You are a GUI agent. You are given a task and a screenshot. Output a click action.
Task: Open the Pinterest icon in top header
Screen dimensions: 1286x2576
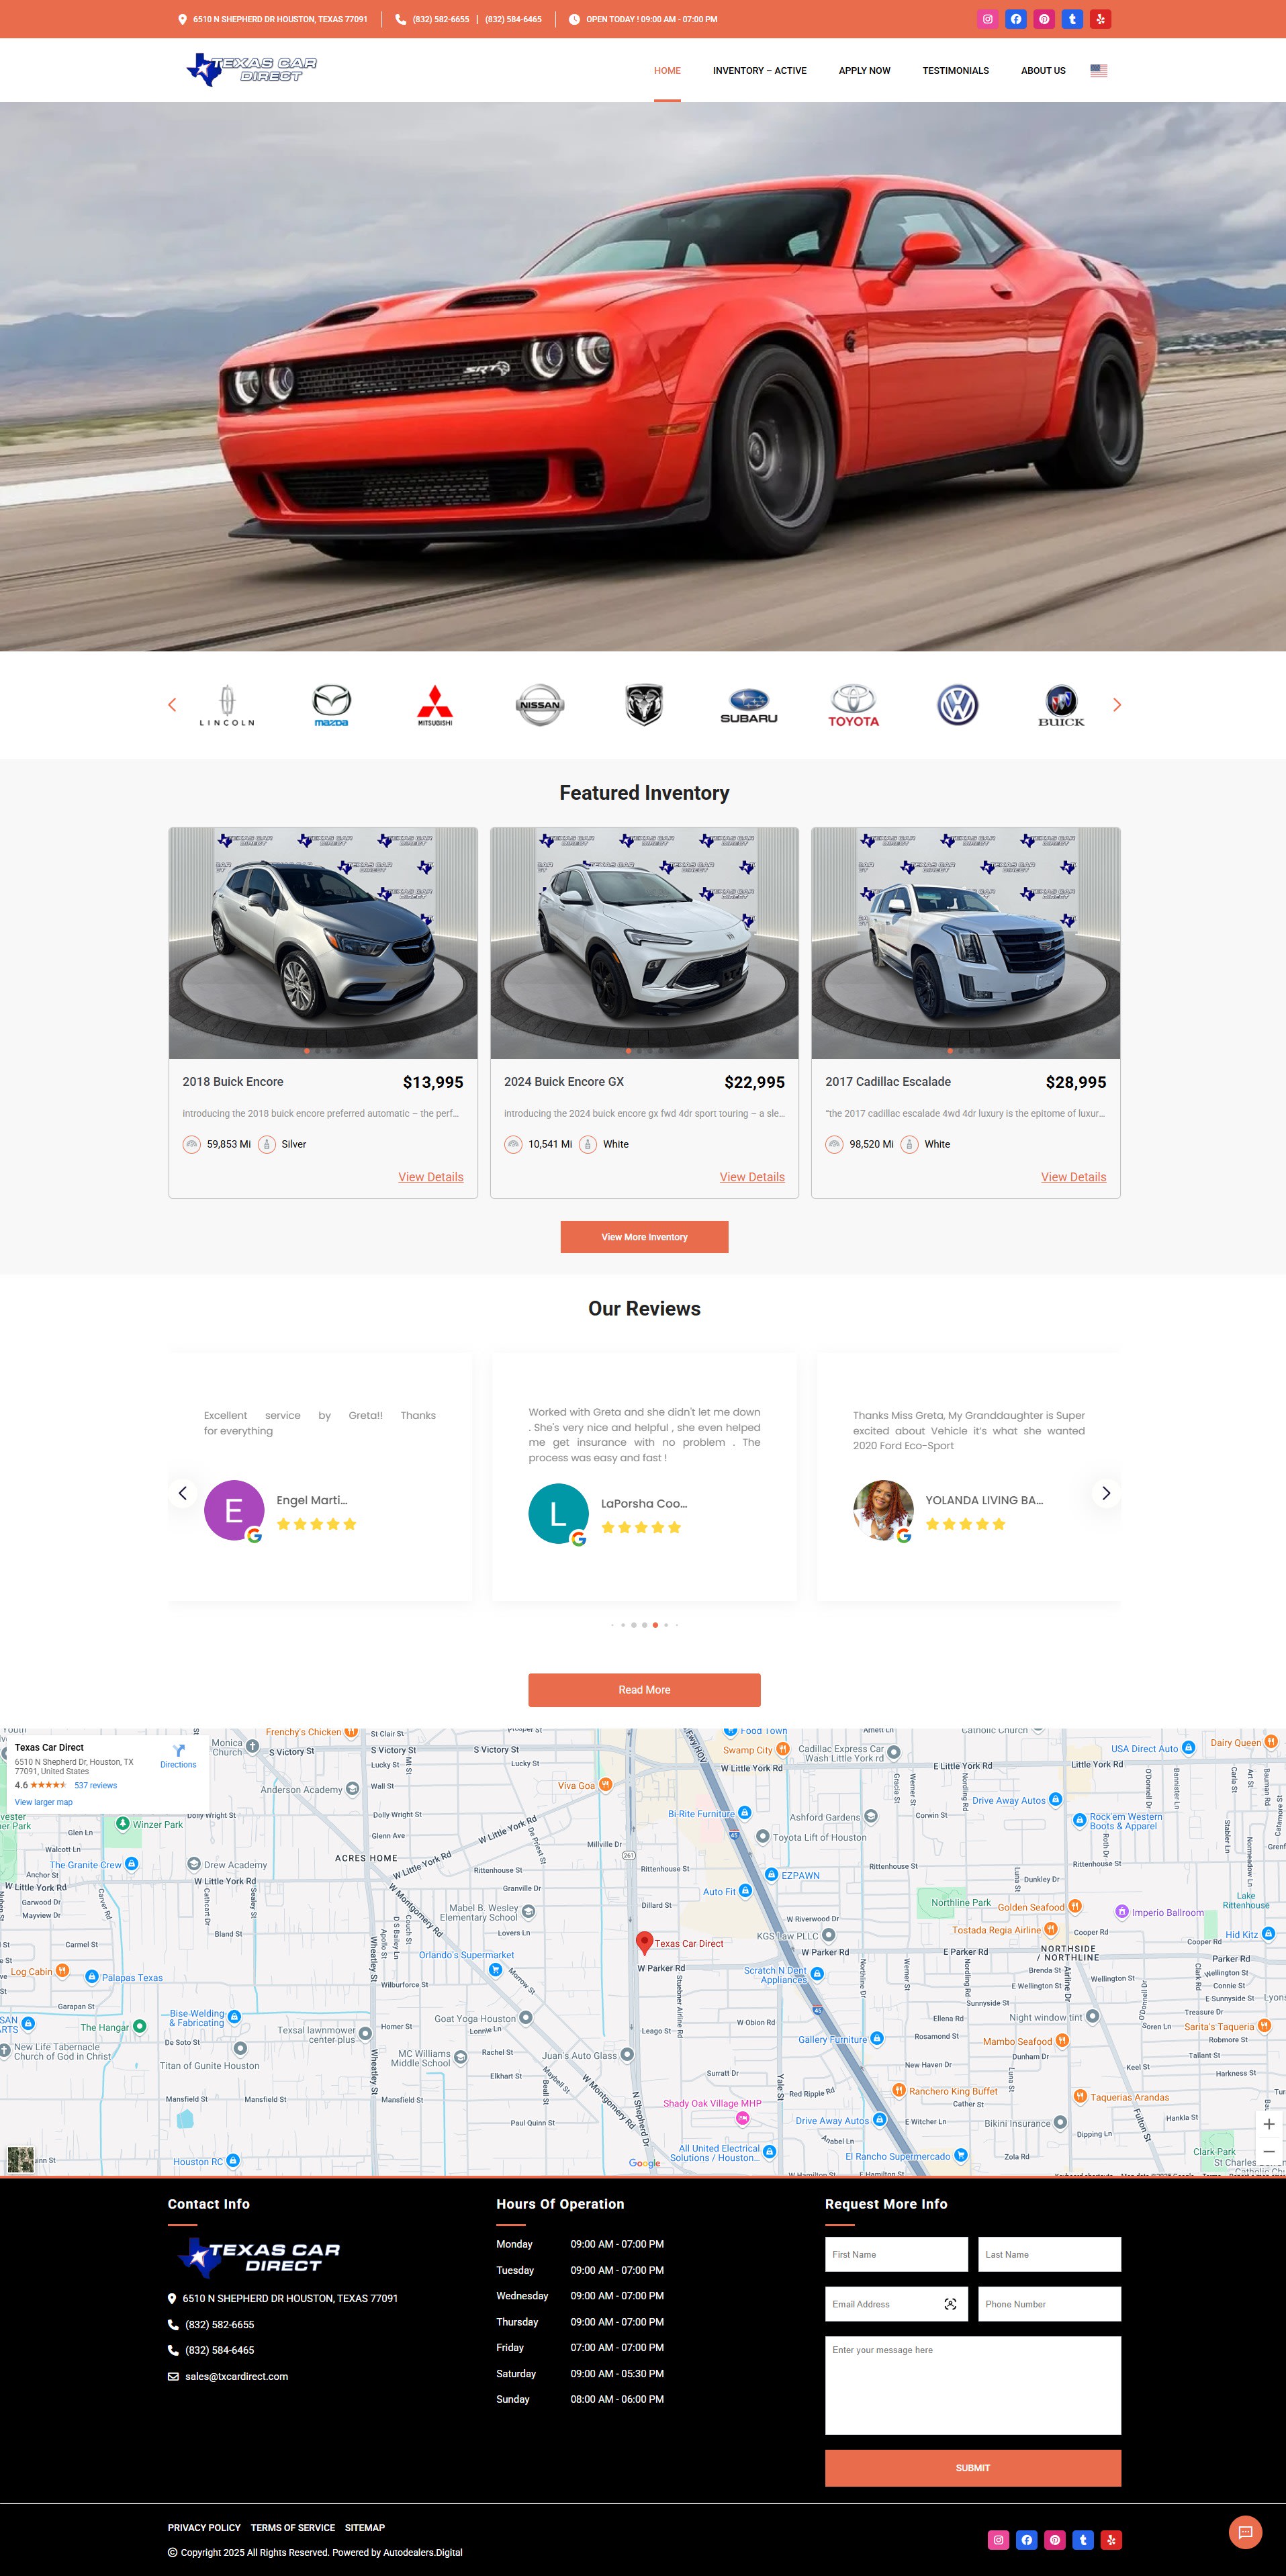tap(1044, 19)
